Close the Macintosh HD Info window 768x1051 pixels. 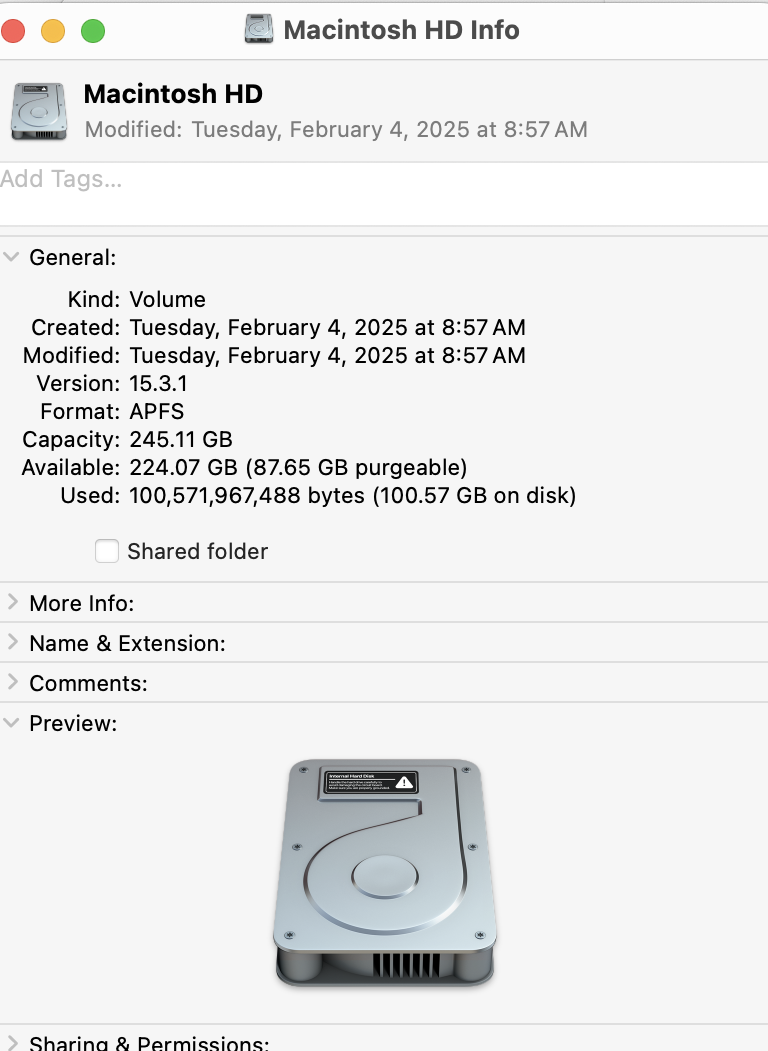coord(13,31)
